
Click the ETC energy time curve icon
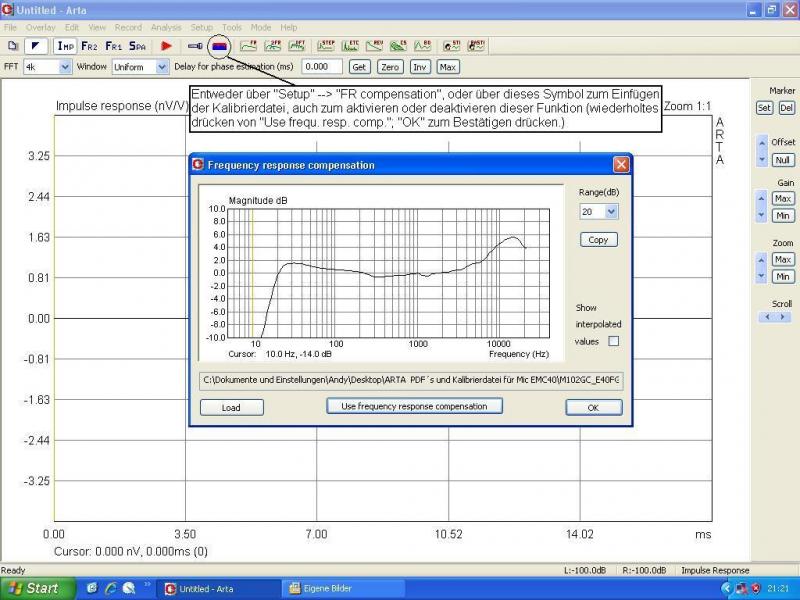351,46
